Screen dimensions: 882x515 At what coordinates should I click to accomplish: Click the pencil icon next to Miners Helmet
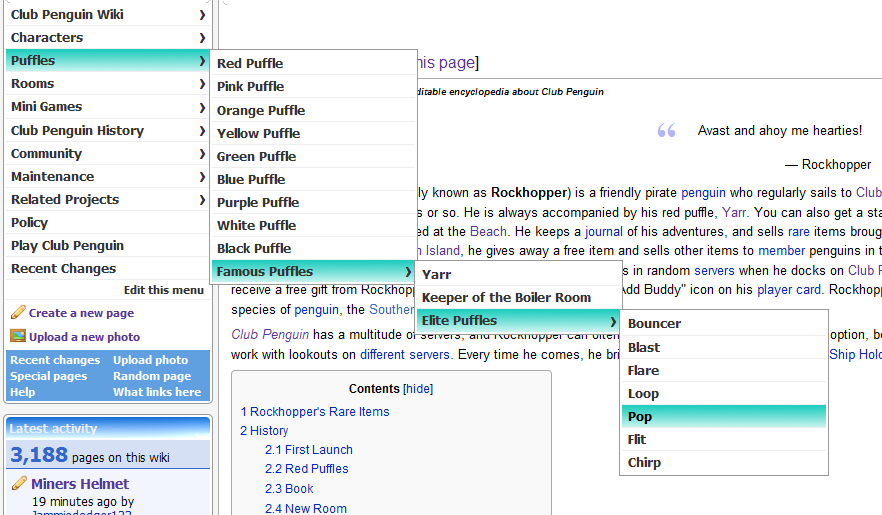(19, 483)
